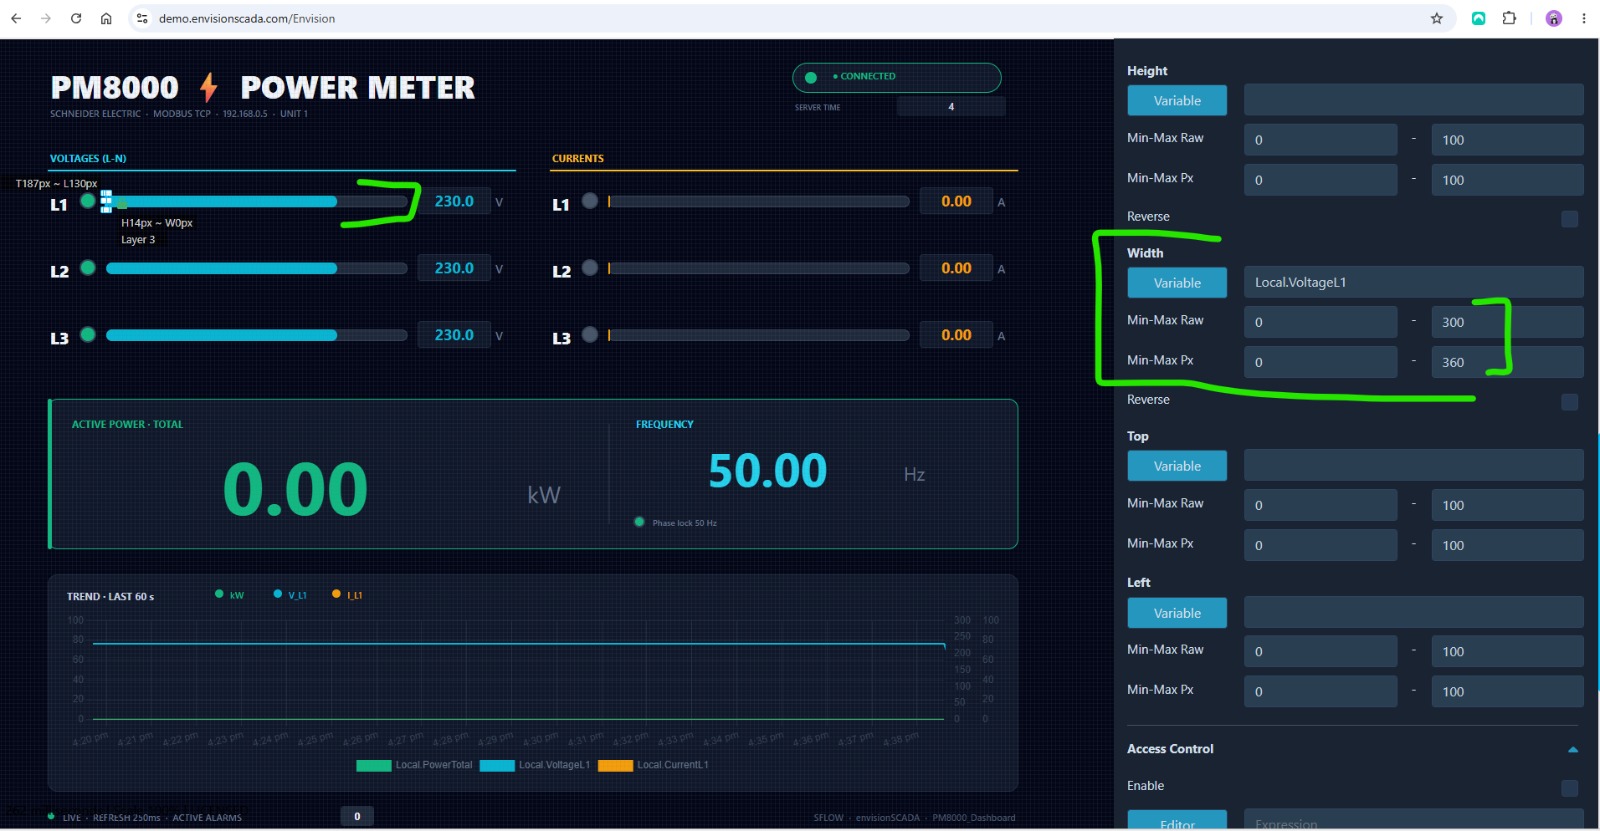Image resolution: width=1600 pixels, height=831 pixels.
Task: Select current L1 gray status dot
Action: pyautogui.click(x=590, y=201)
